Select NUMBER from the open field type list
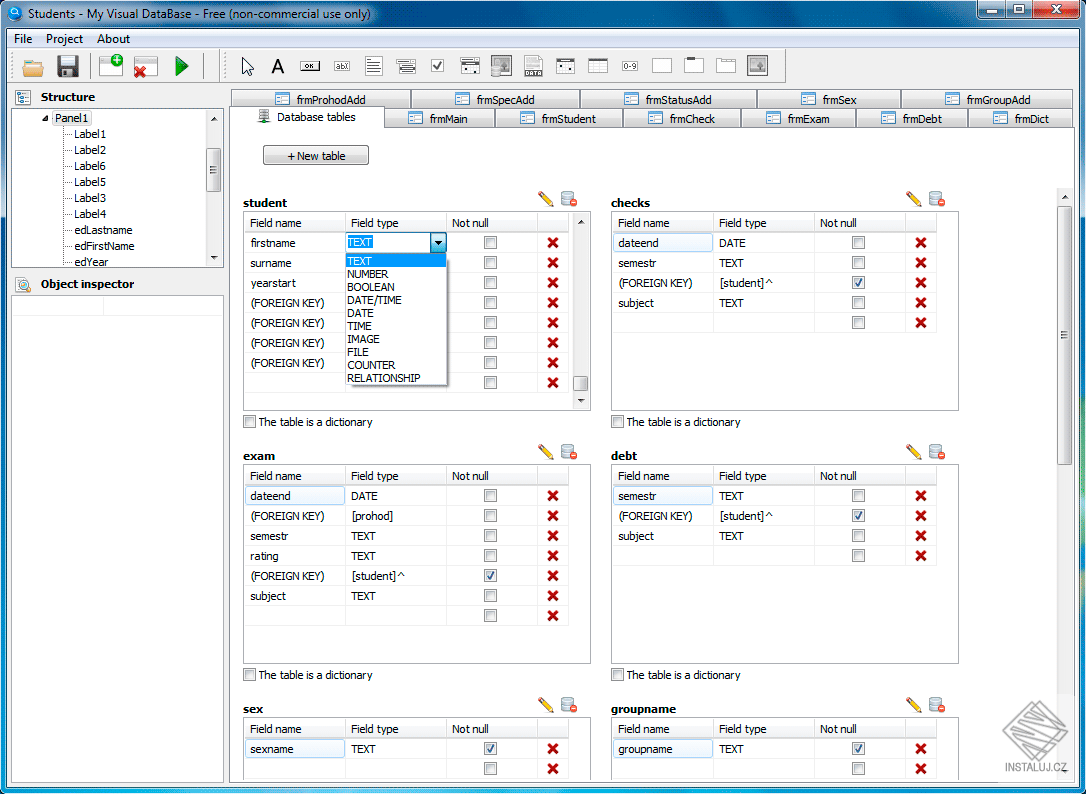 pyautogui.click(x=367, y=273)
